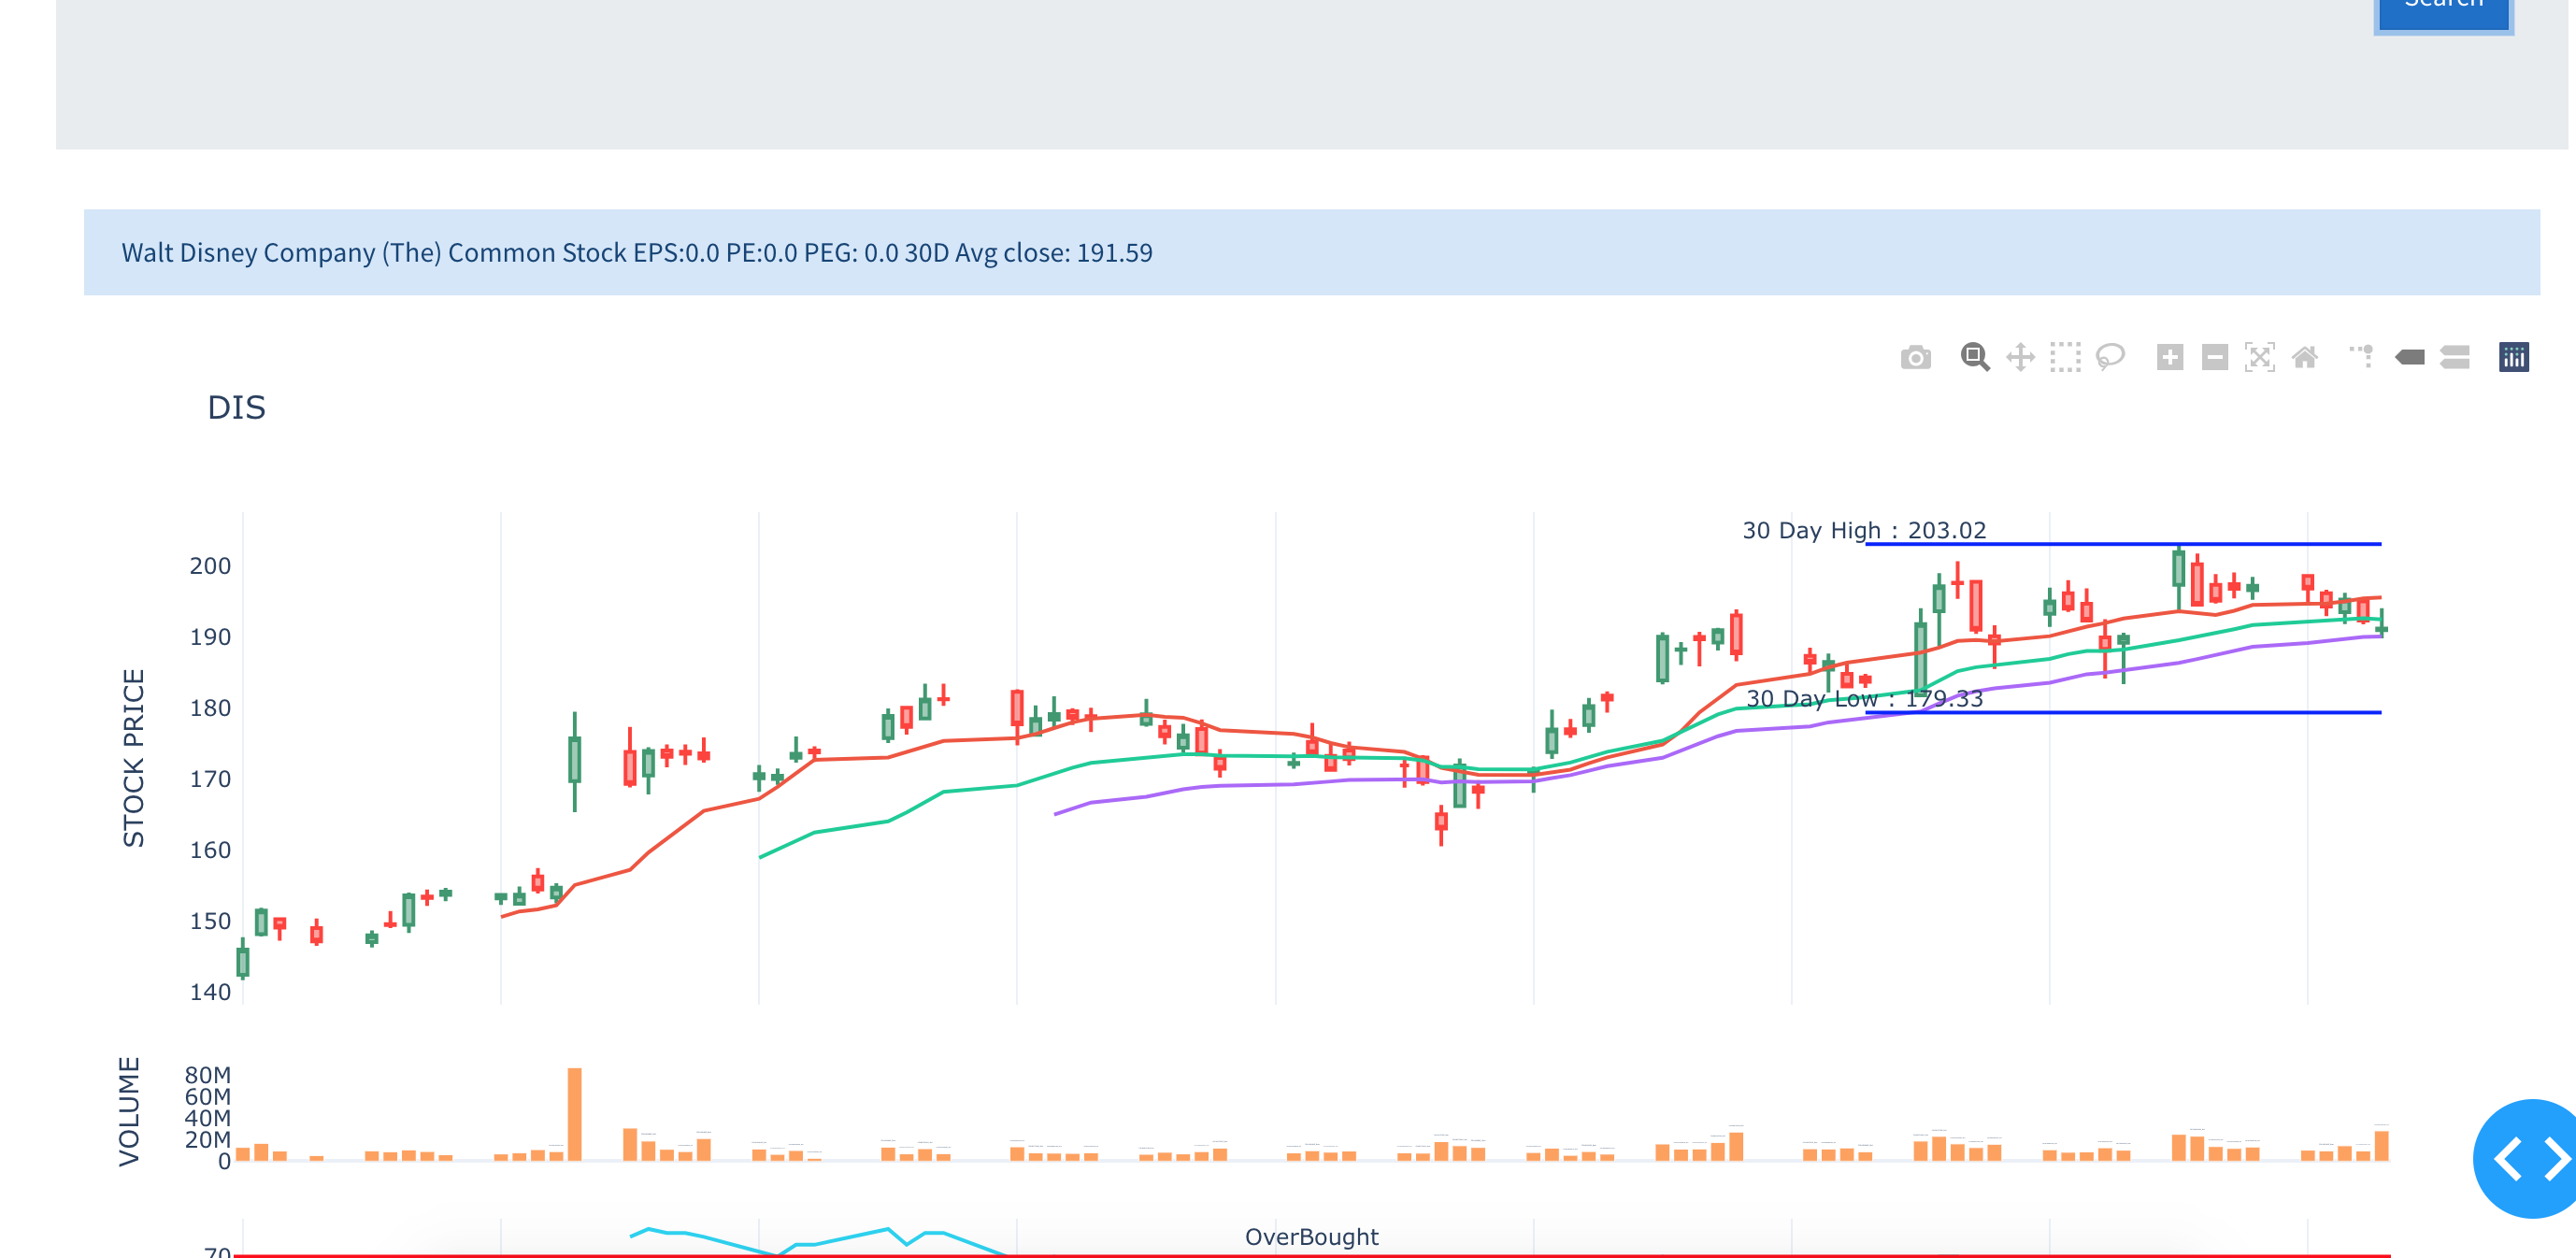The width and height of the screenshot is (2576, 1258).
Task: Click the Zoom out minus icon
Action: [x=2214, y=357]
